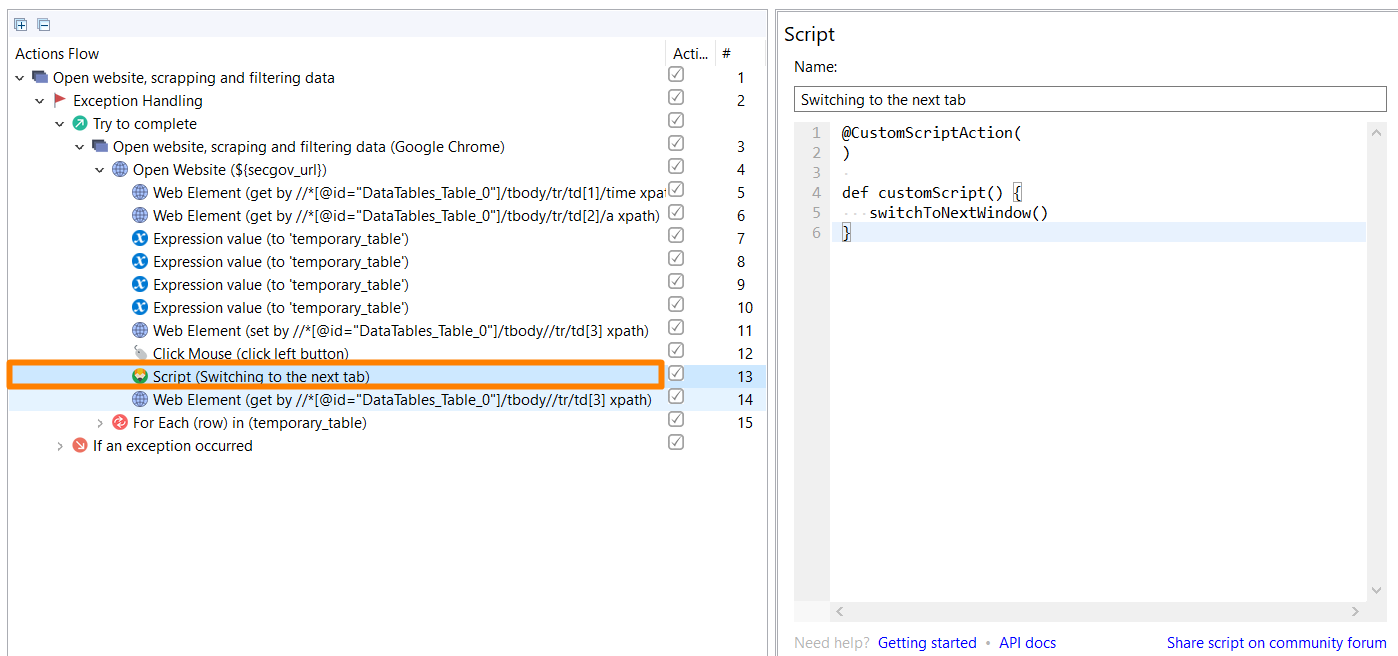This screenshot has height=656, width=1398.
Task: Open the API docs link
Action: coord(1027,643)
